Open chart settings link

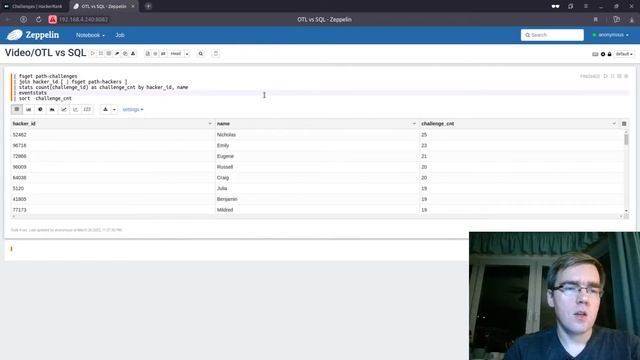[x=133, y=109]
